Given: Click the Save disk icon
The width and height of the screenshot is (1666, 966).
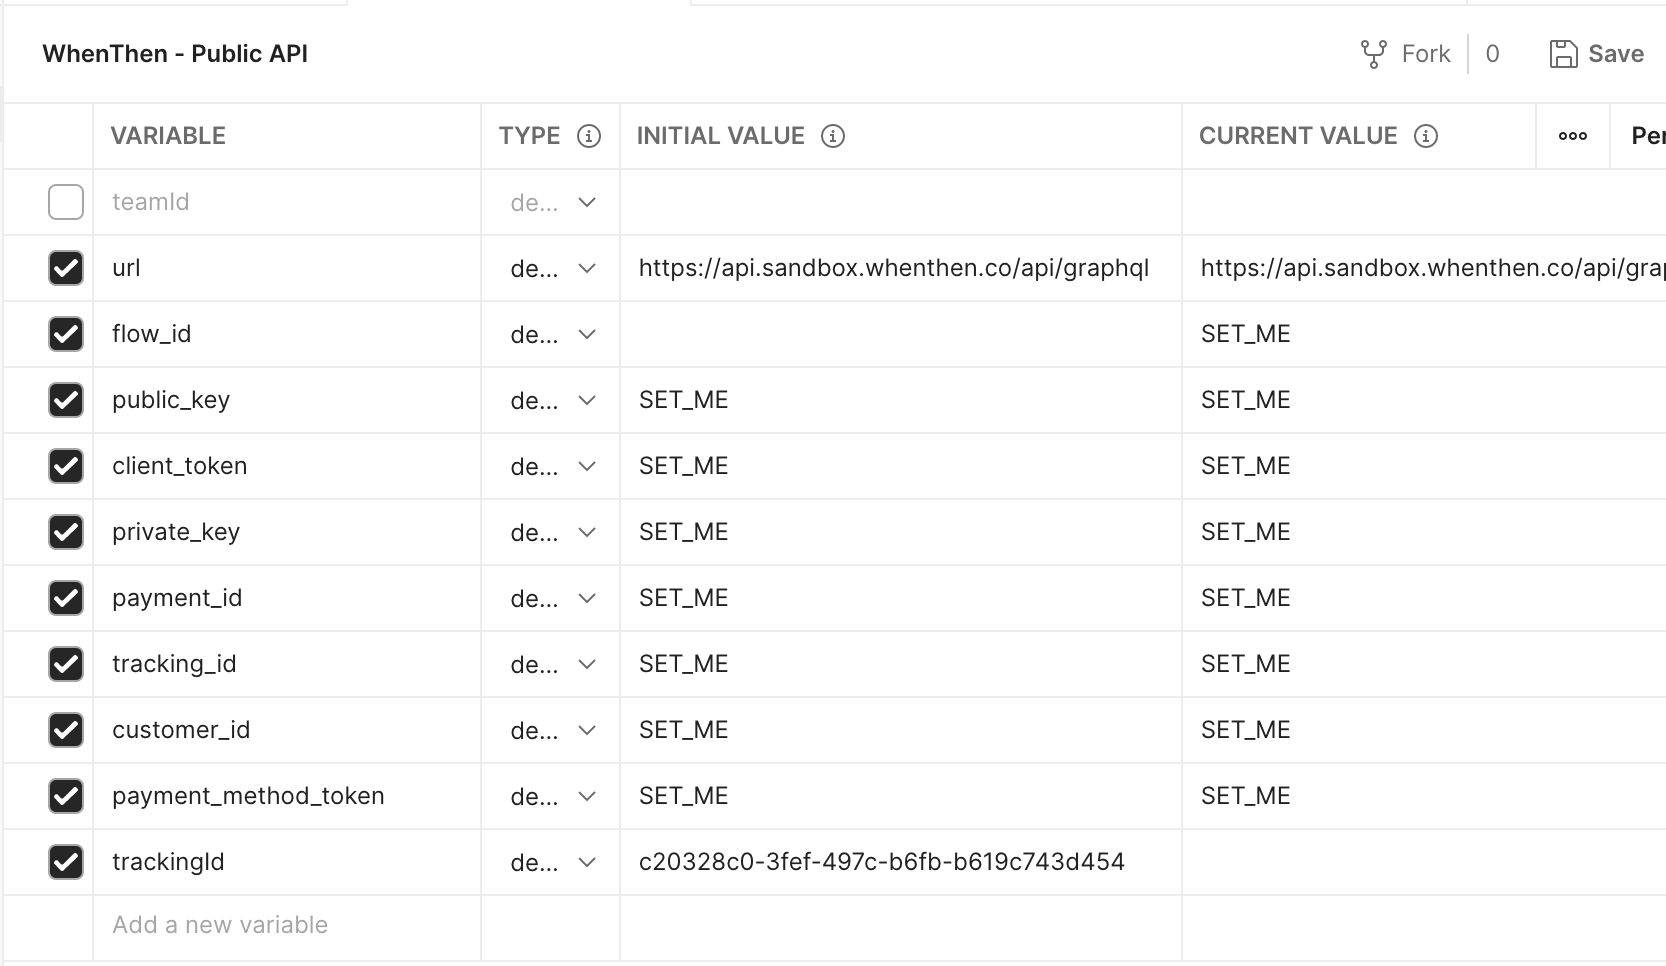Looking at the screenshot, I should 1563,54.
